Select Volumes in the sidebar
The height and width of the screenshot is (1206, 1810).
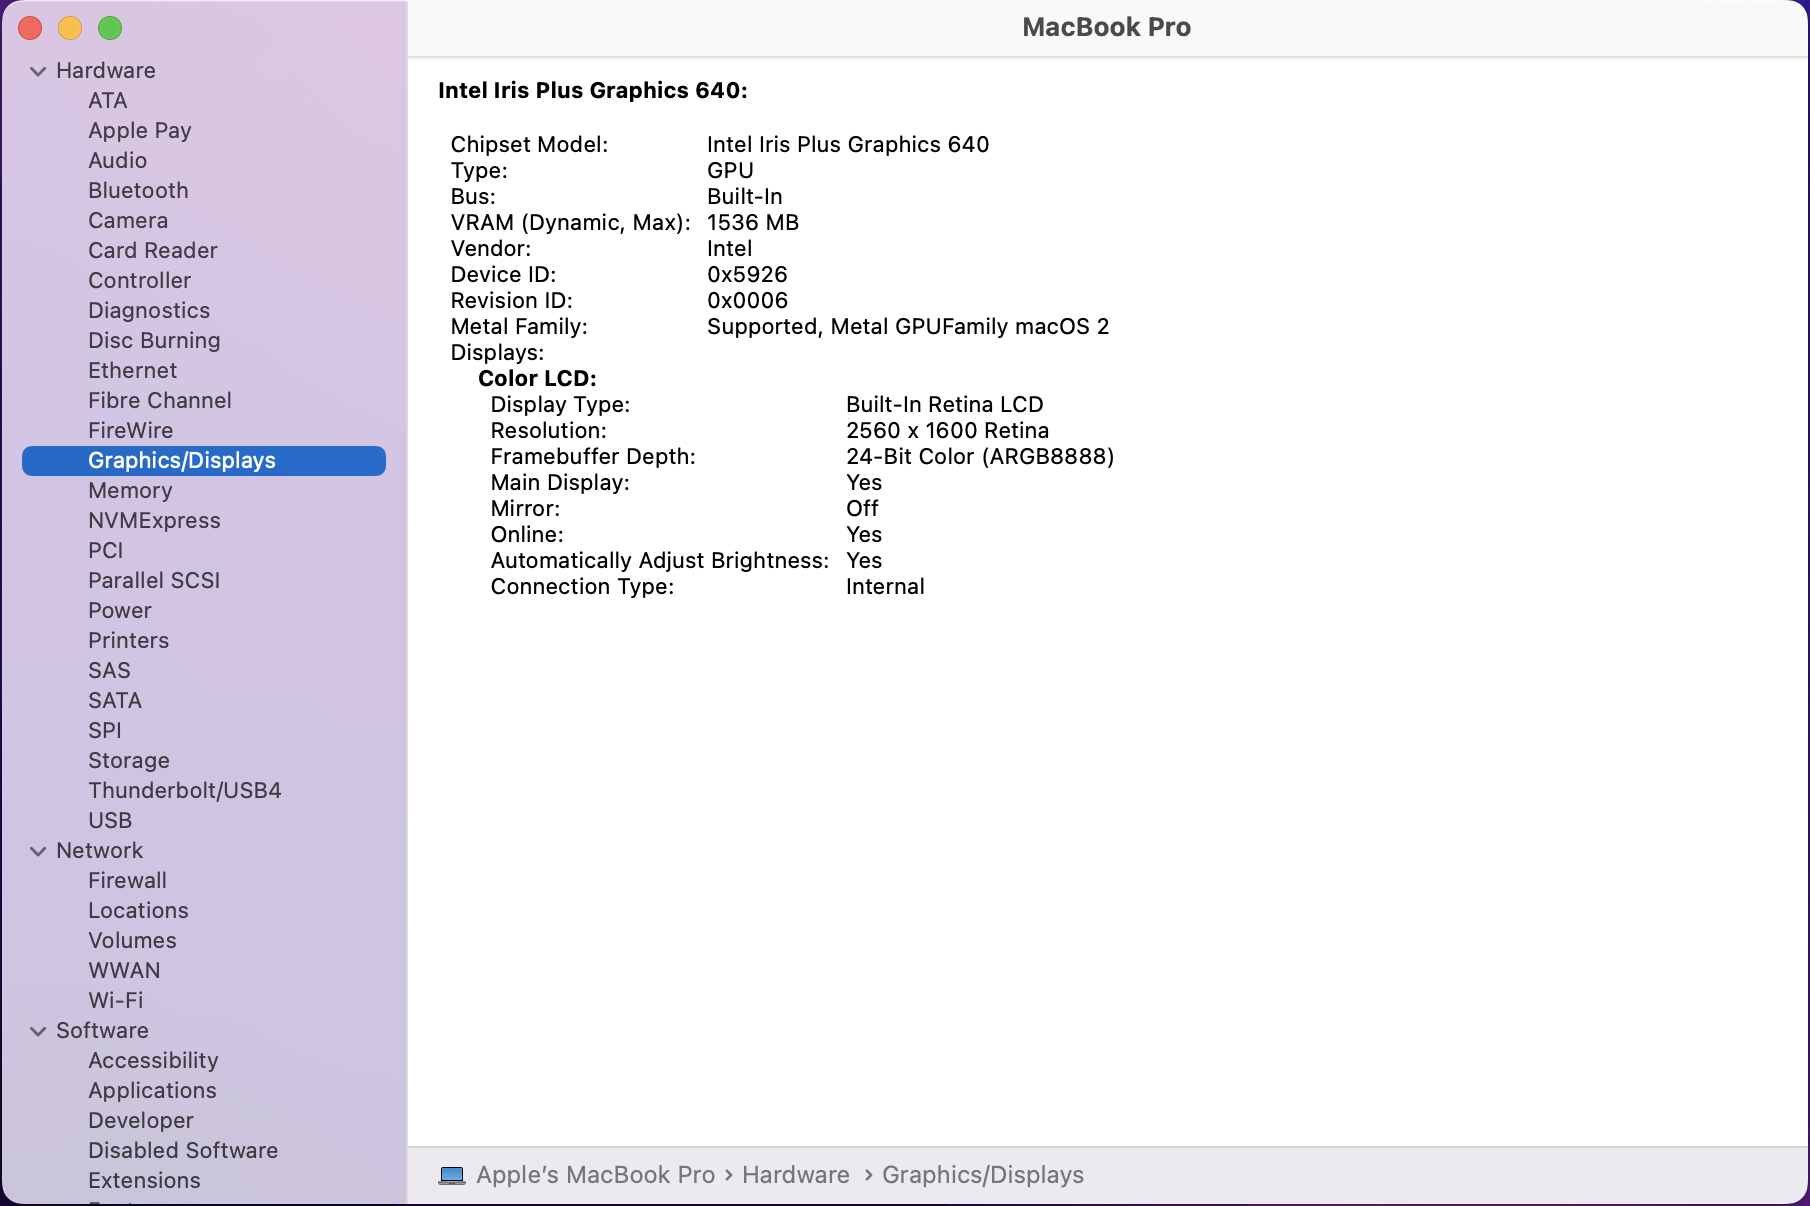[x=132, y=941]
